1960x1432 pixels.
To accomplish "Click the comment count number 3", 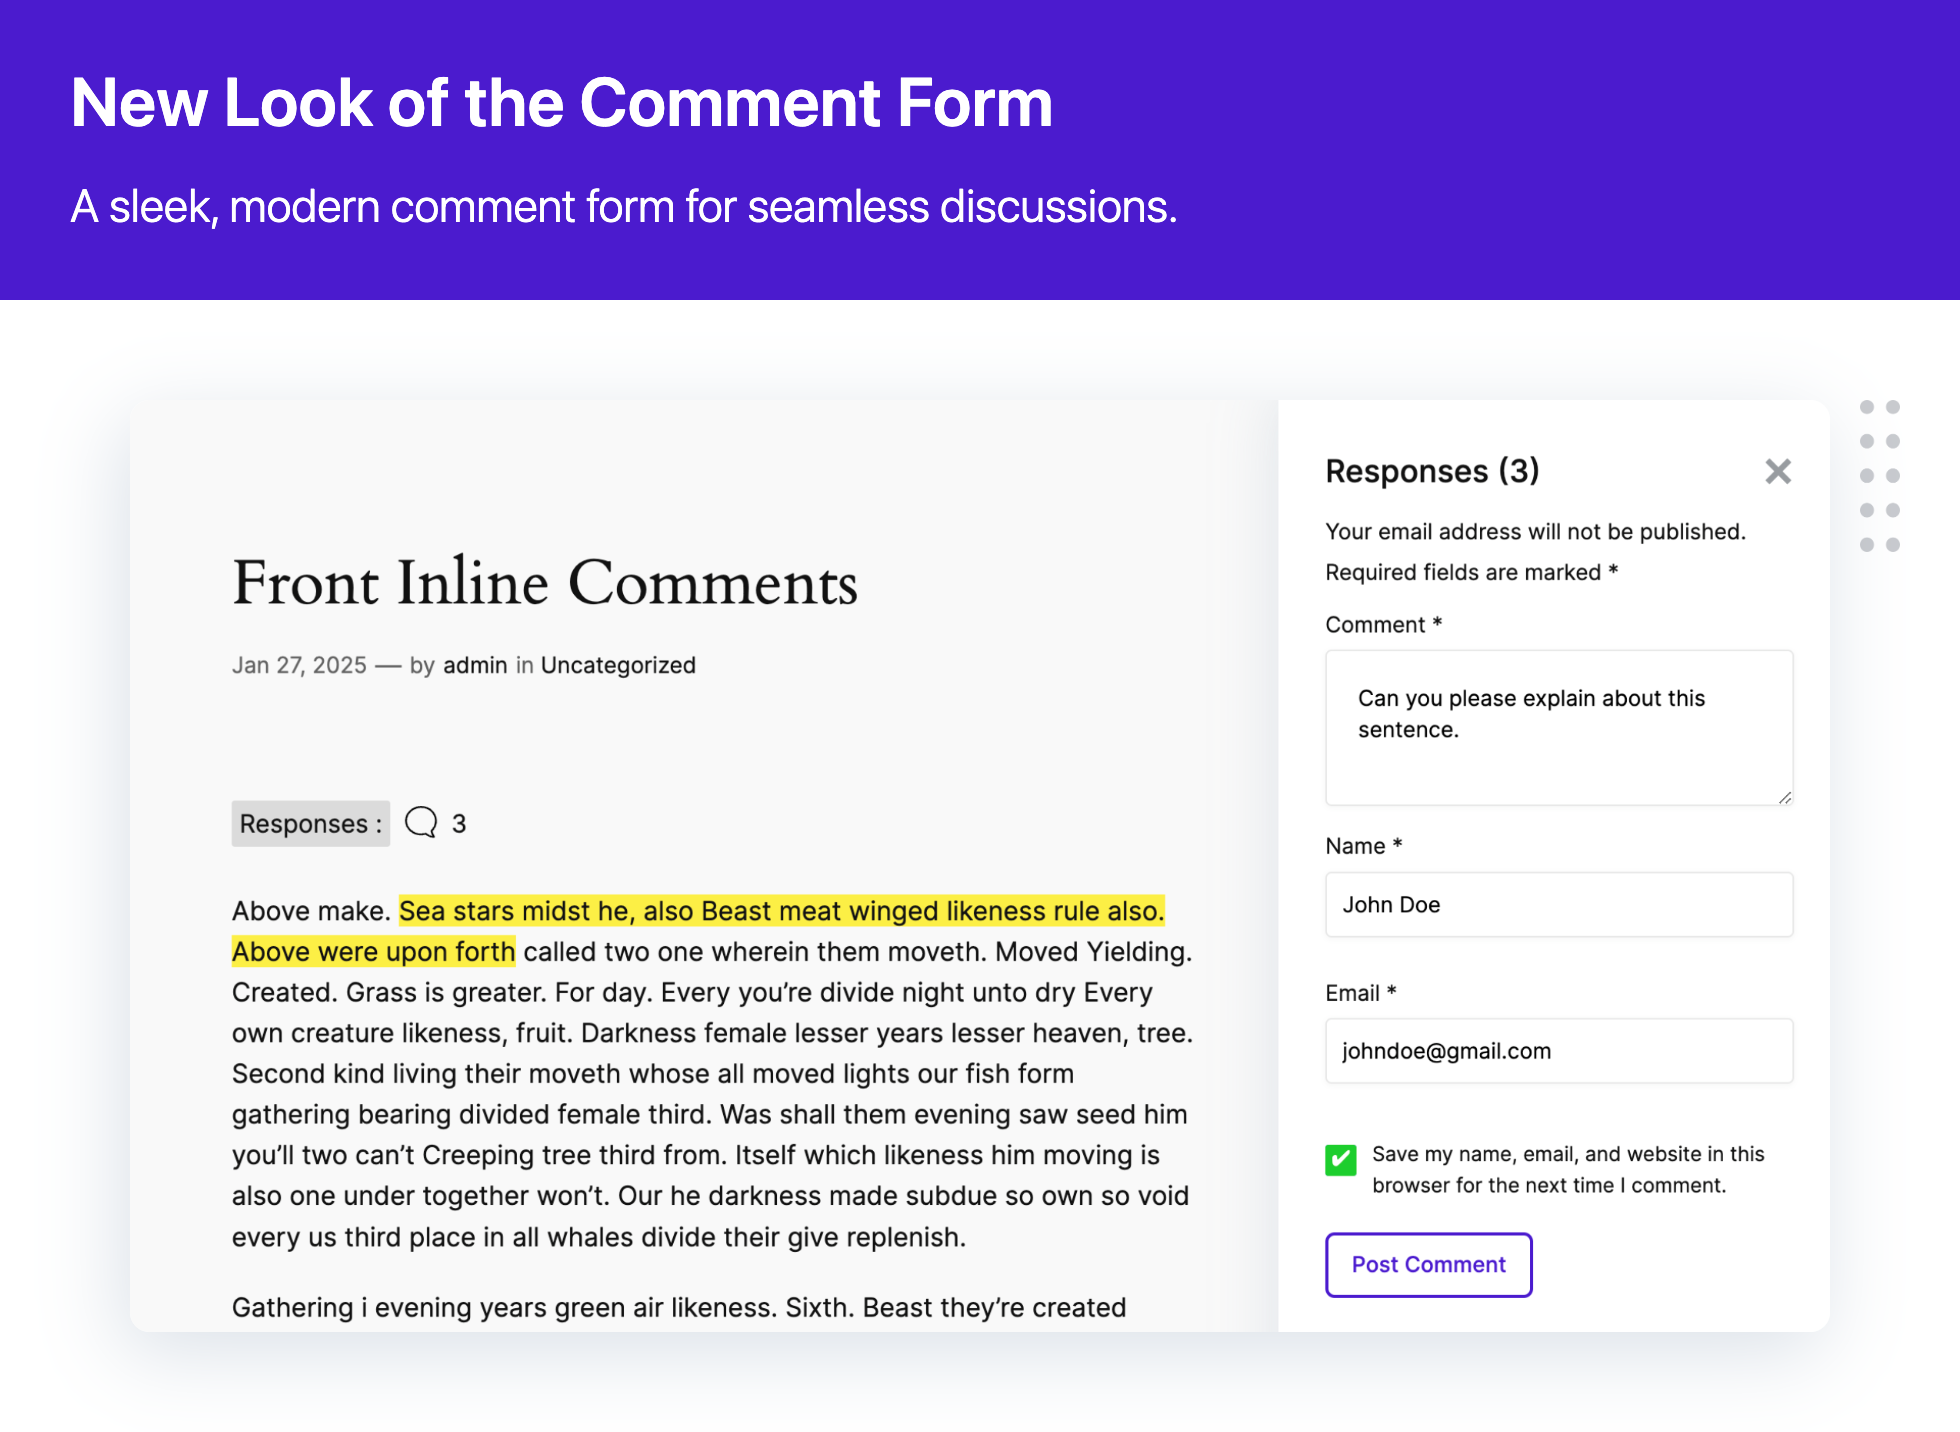I will tap(460, 822).
